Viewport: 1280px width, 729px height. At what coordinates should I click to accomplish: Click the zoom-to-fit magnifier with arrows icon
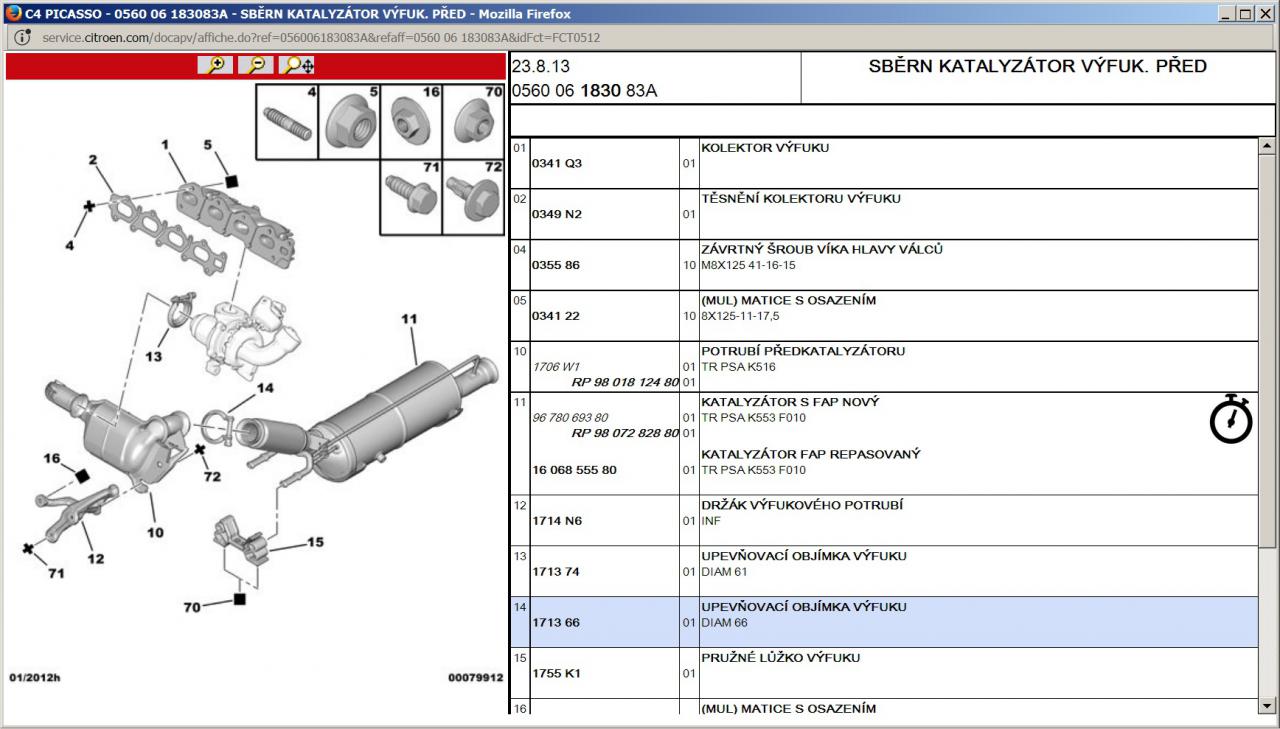pos(297,65)
